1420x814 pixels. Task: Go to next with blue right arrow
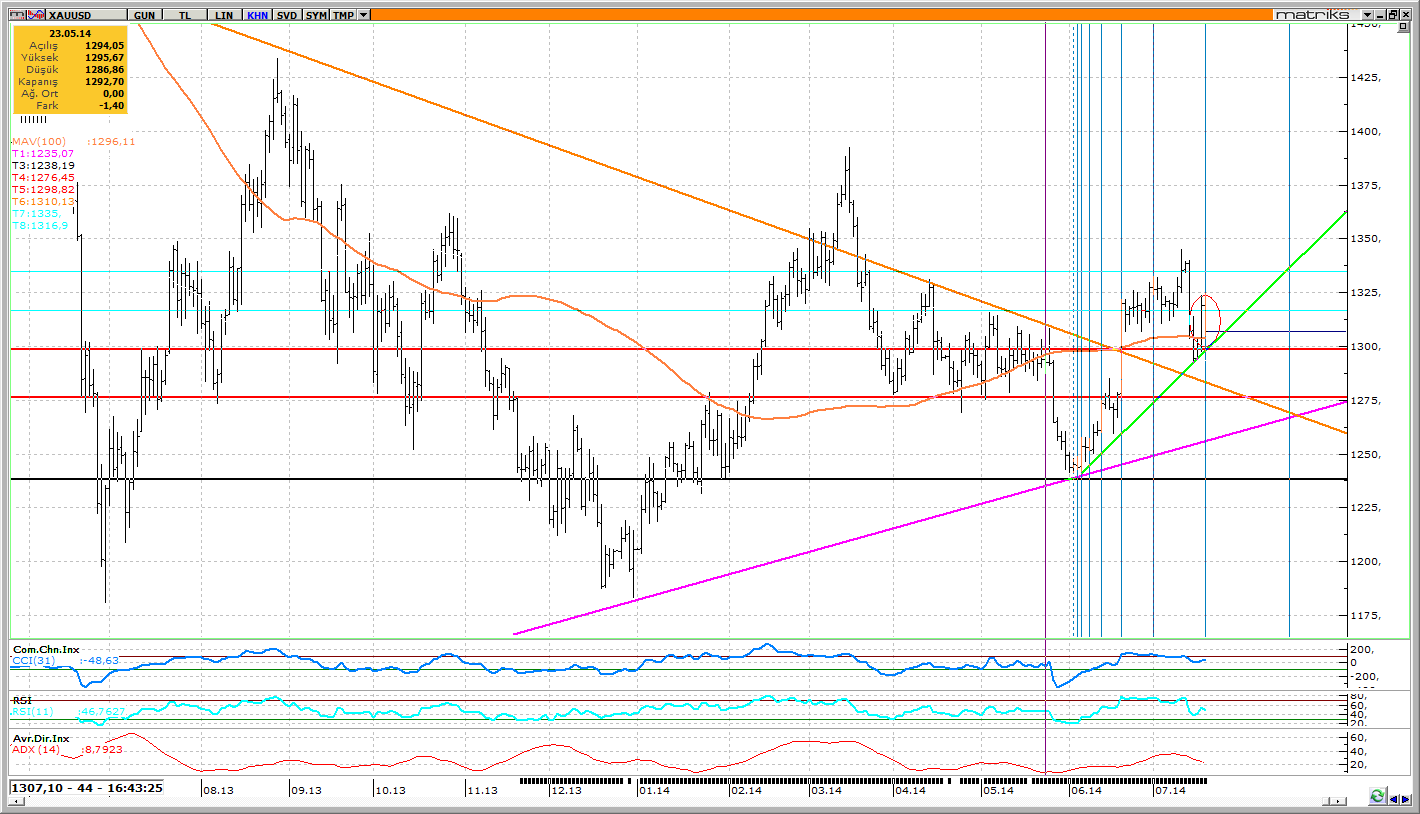coord(1405,799)
